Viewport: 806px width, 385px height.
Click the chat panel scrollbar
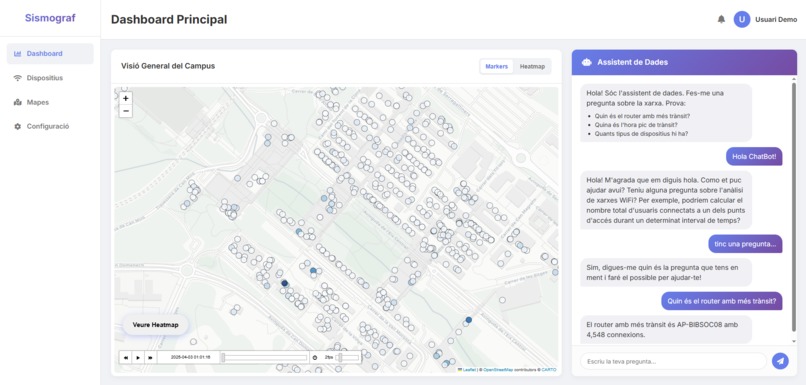794,206
